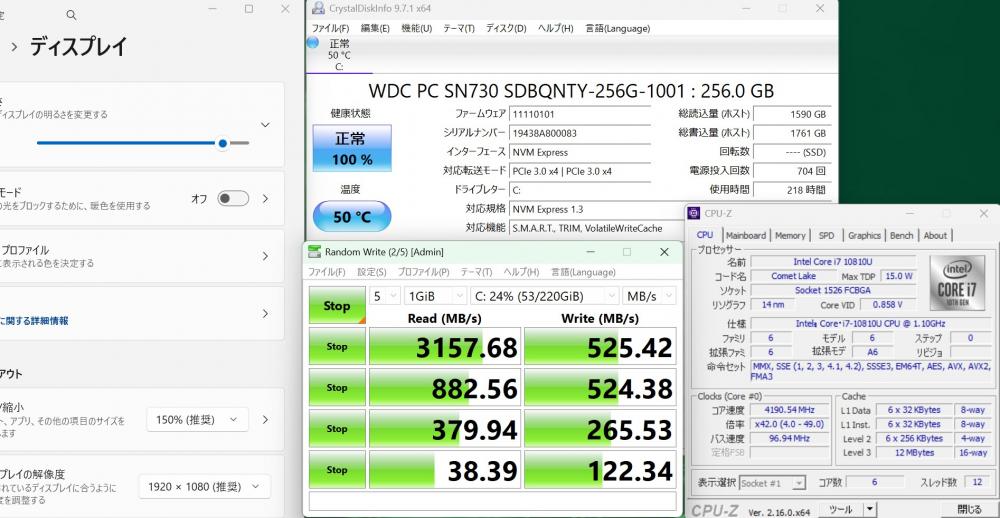Click the CPU-Z title bar app icon
Image resolution: width=1000 pixels, height=518 pixels.
click(694, 213)
